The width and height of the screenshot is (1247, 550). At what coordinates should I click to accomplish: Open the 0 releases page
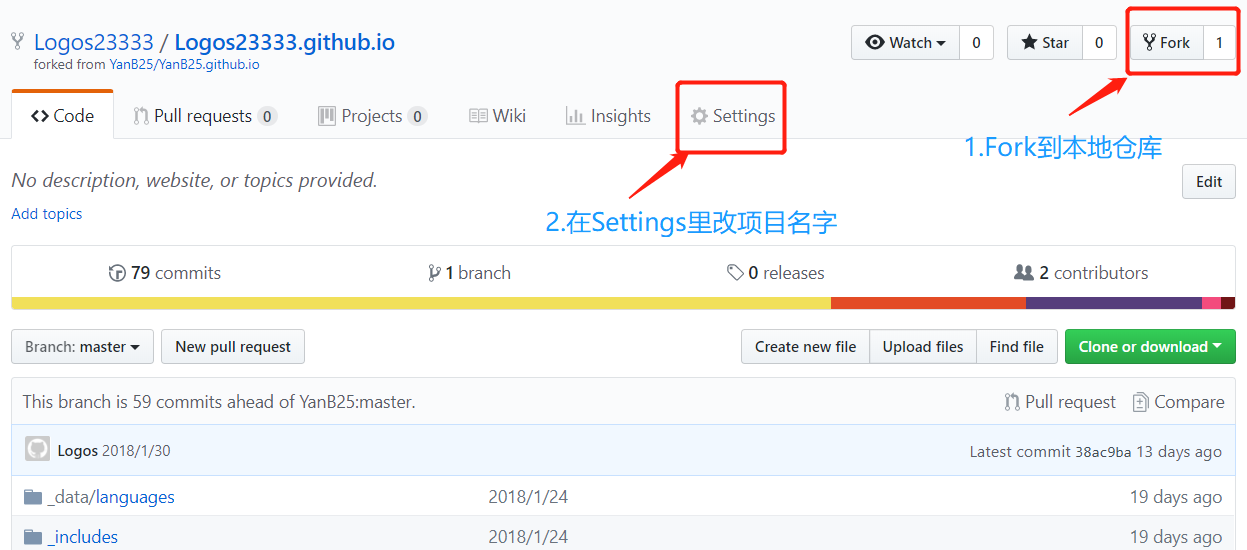pos(776,273)
